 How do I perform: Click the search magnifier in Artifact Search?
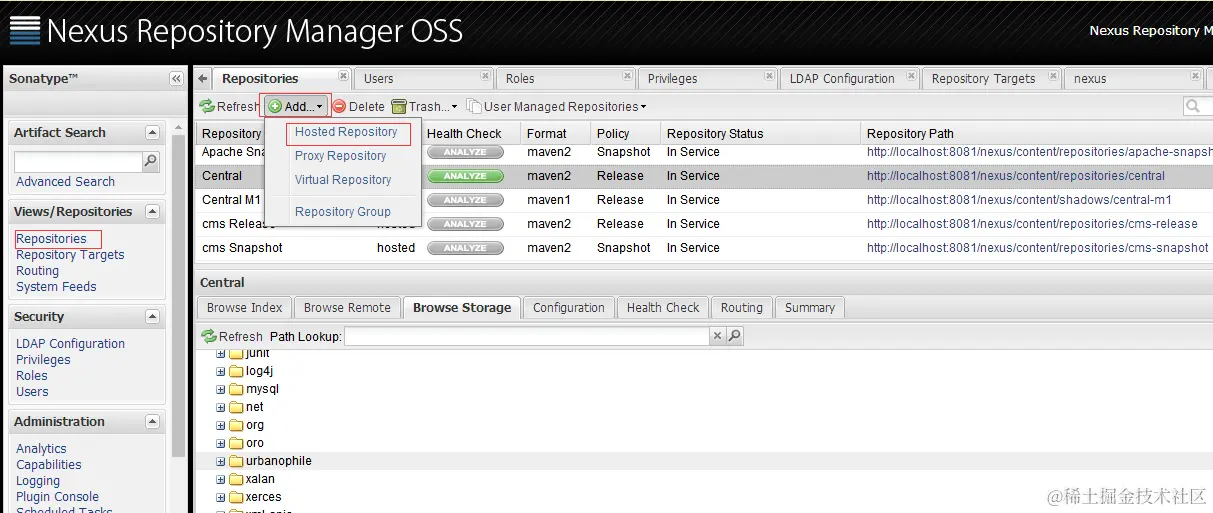pyautogui.click(x=151, y=161)
